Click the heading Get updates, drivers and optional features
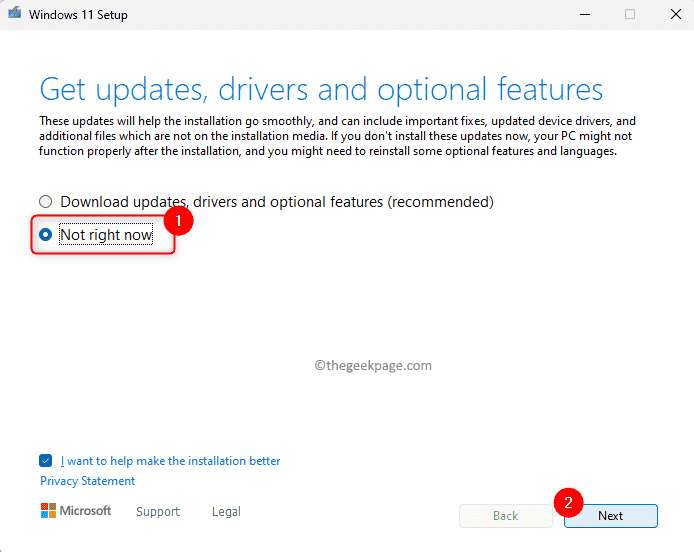Screen dimensions: 694x552 click(x=321, y=89)
